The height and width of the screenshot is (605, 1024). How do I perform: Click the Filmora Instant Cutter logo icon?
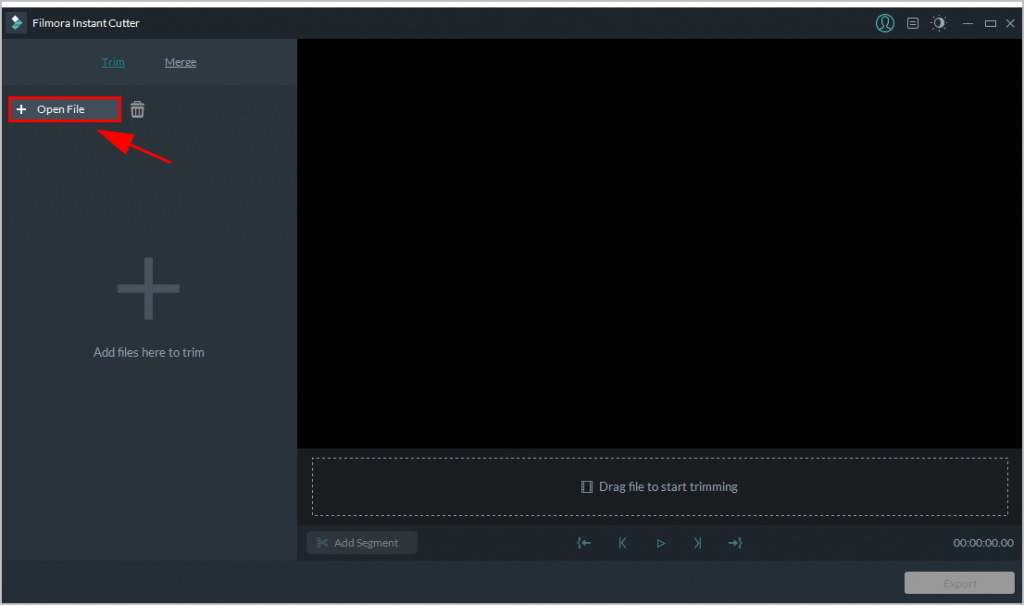pyautogui.click(x=16, y=23)
